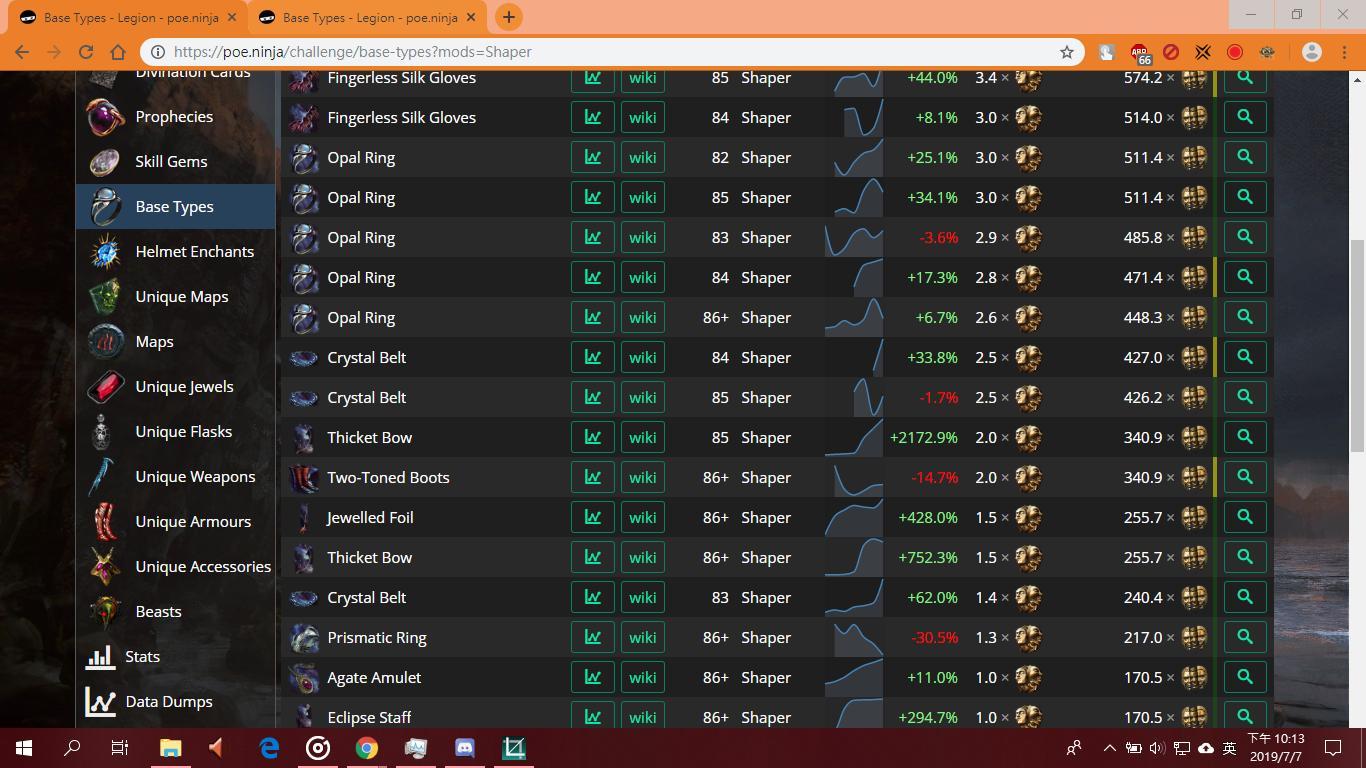The height and width of the screenshot is (768, 1366).
Task: Click magnifier icon for Prismatic Ring row
Action: pyautogui.click(x=1245, y=637)
